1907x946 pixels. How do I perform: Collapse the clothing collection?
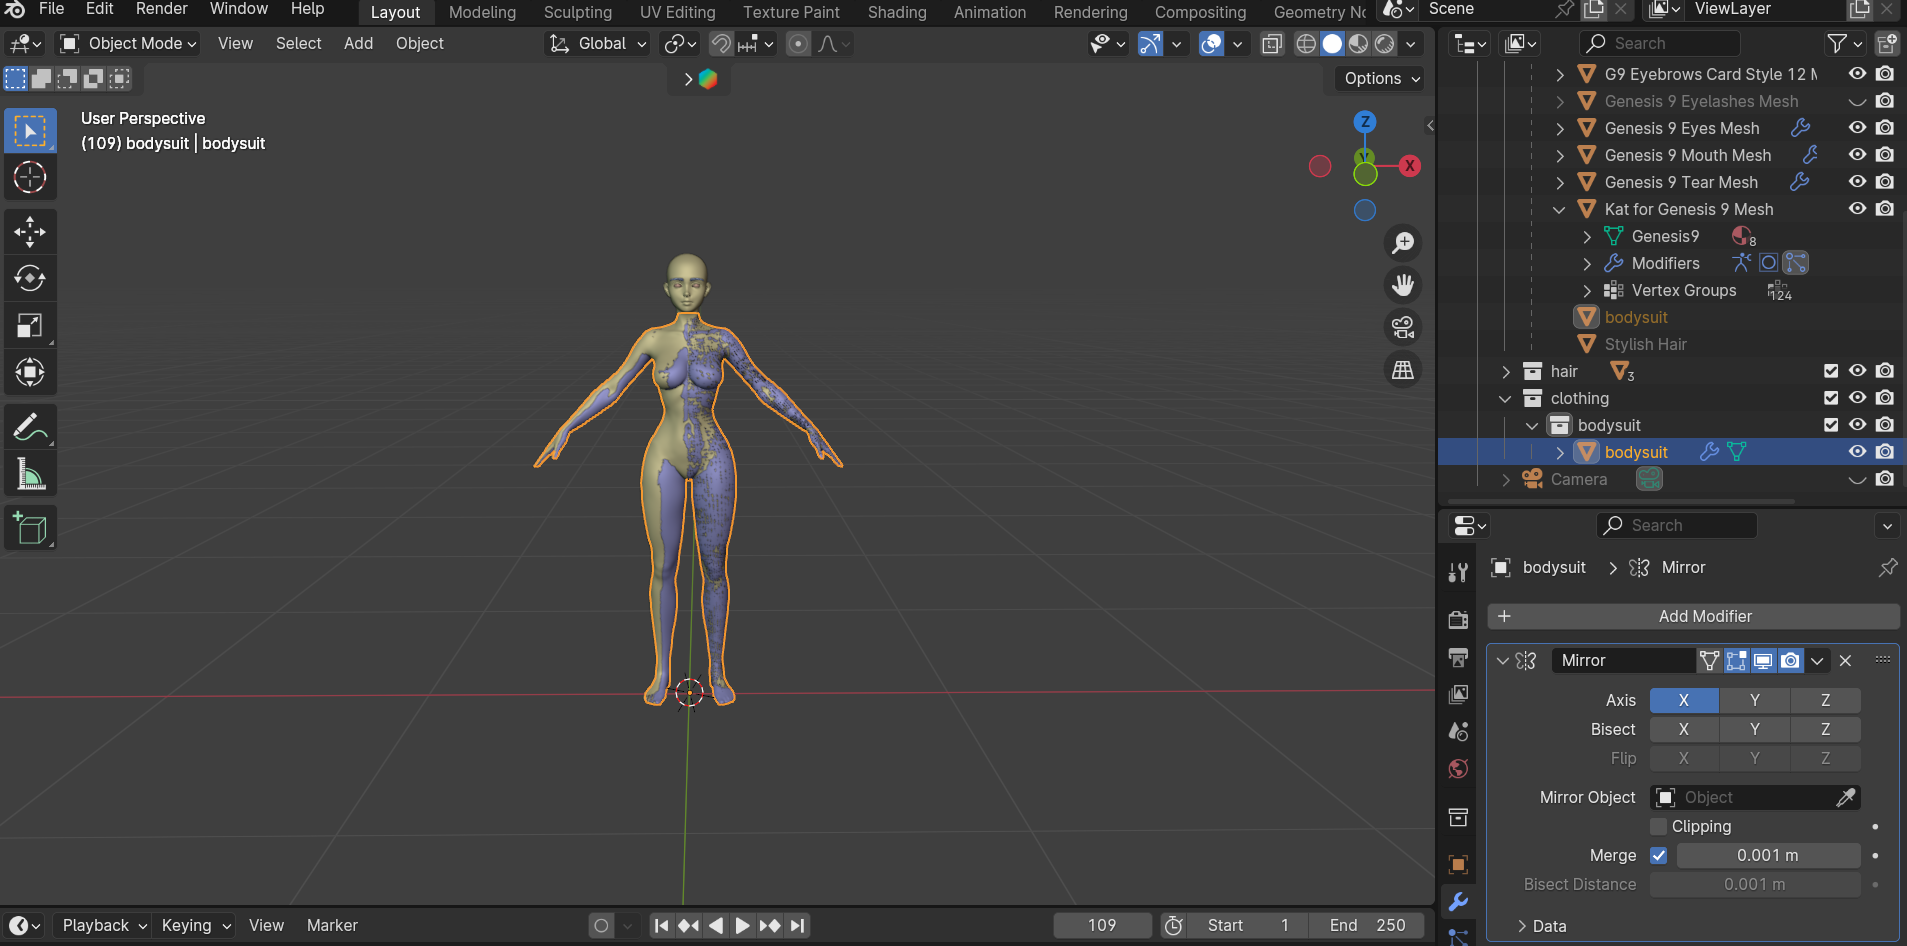point(1505,398)
